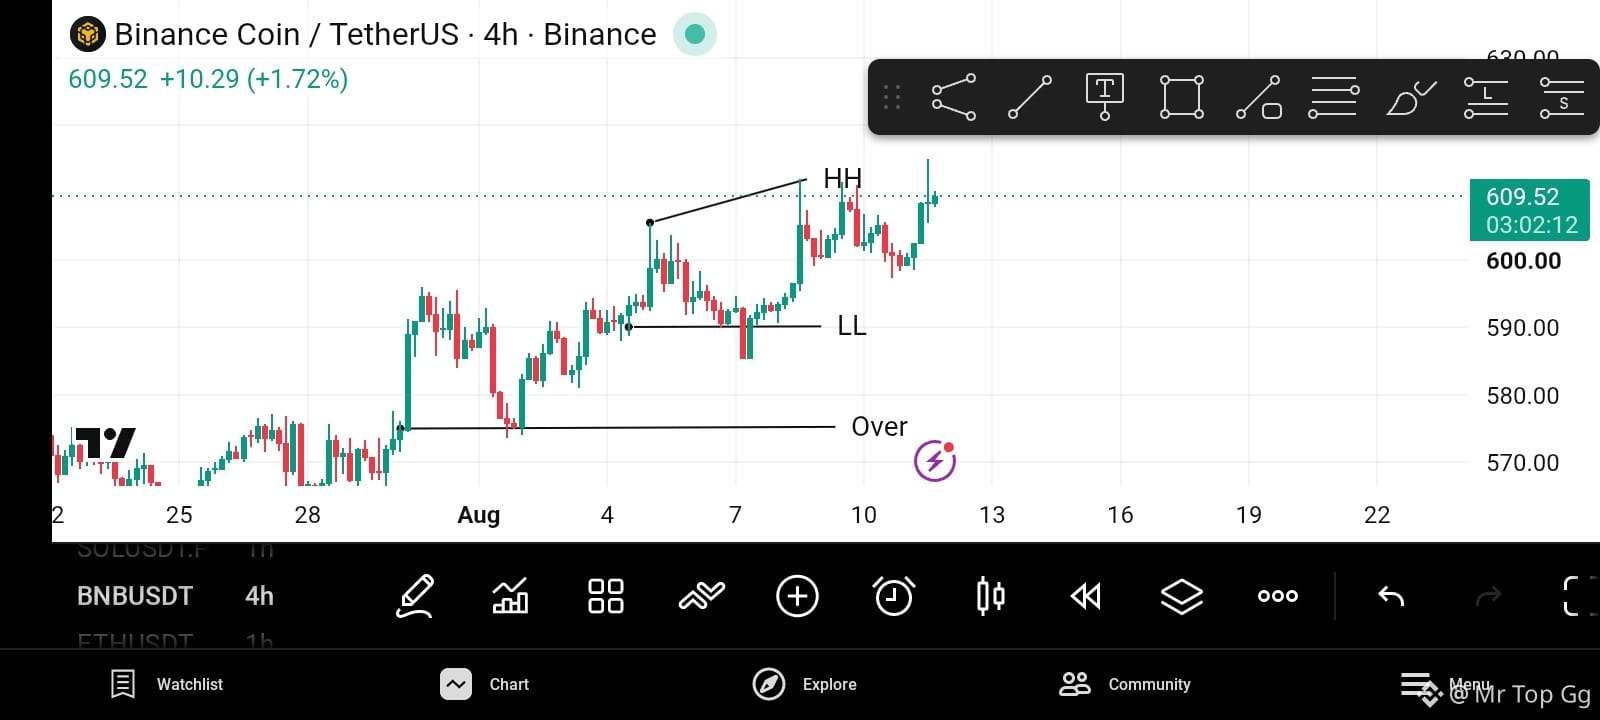Tap the 590.00 price axis label
Image resolution: width=1600 pixels, height=720 pixels.
click(1523, 328)
